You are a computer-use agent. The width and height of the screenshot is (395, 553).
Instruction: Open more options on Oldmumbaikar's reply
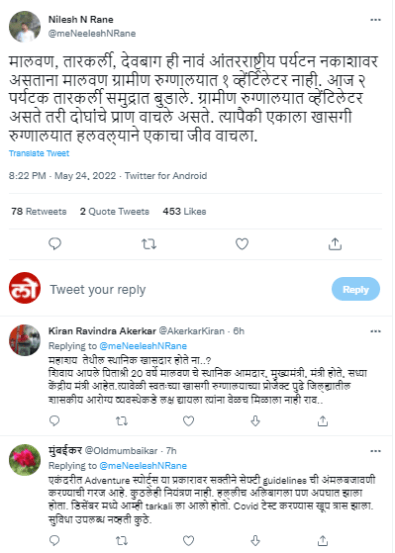click(x=376, y=451)
